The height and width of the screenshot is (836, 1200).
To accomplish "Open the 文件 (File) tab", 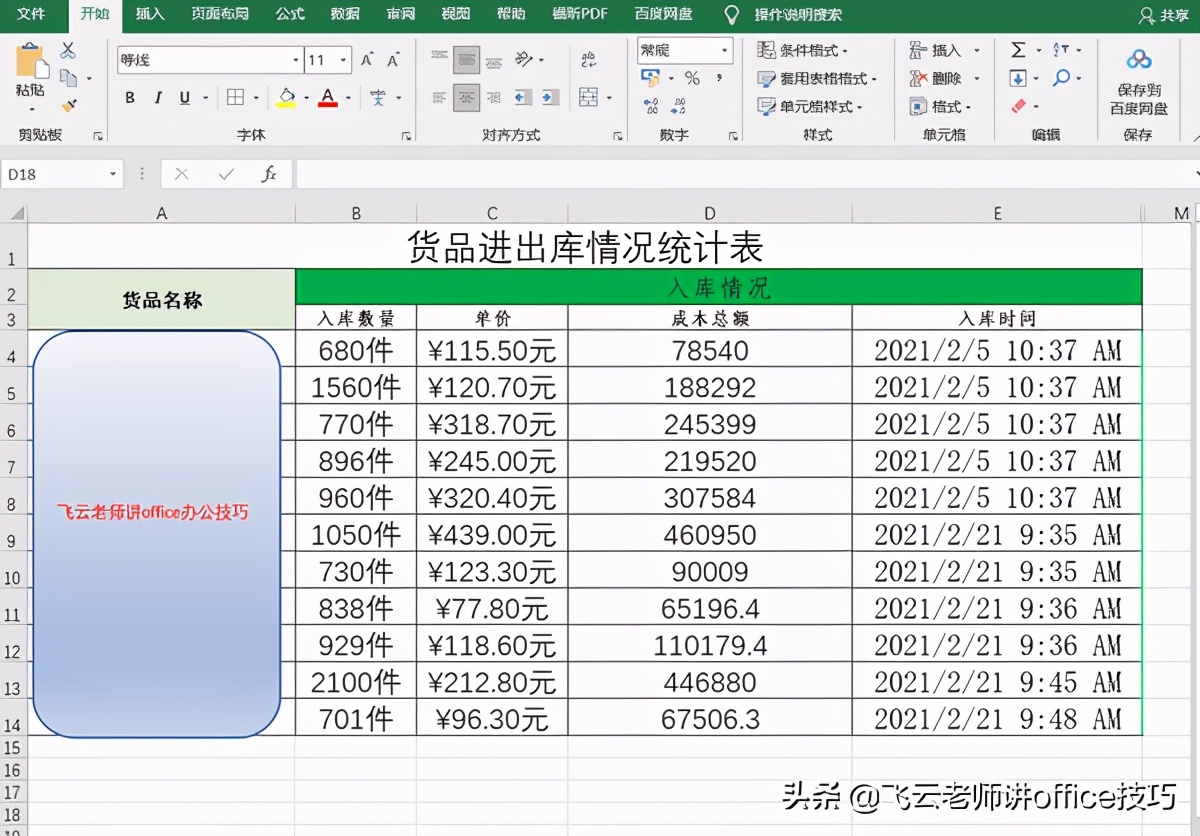I will (x=32, y=14).
